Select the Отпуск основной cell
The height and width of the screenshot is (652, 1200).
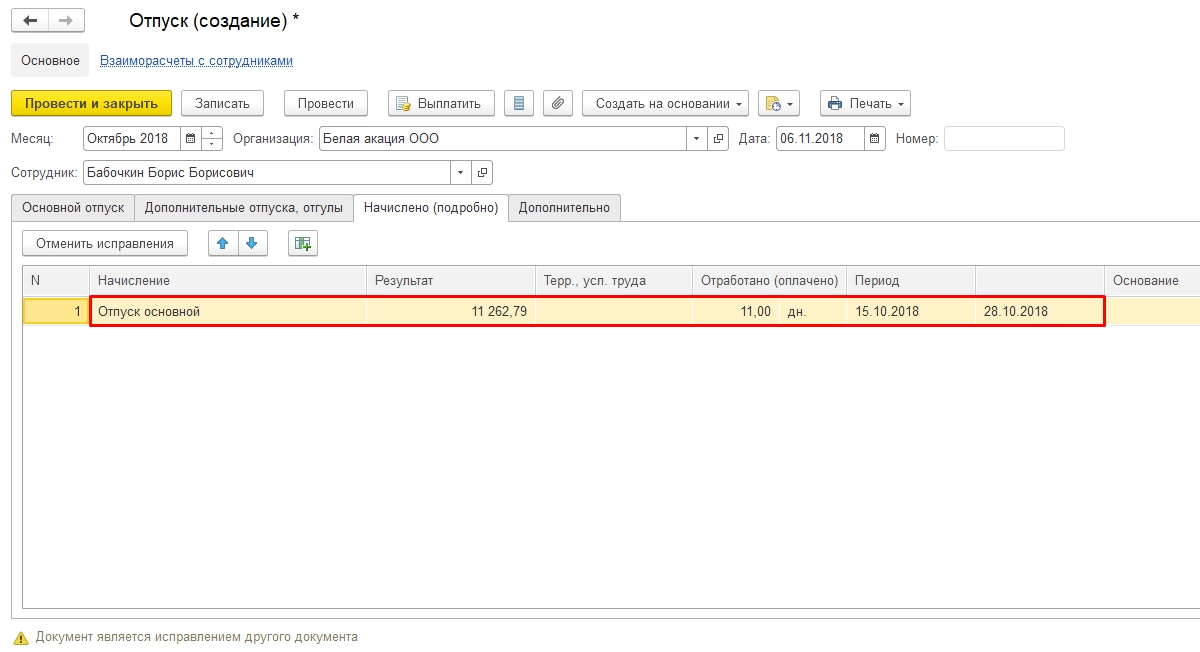[x=229, y=311]
